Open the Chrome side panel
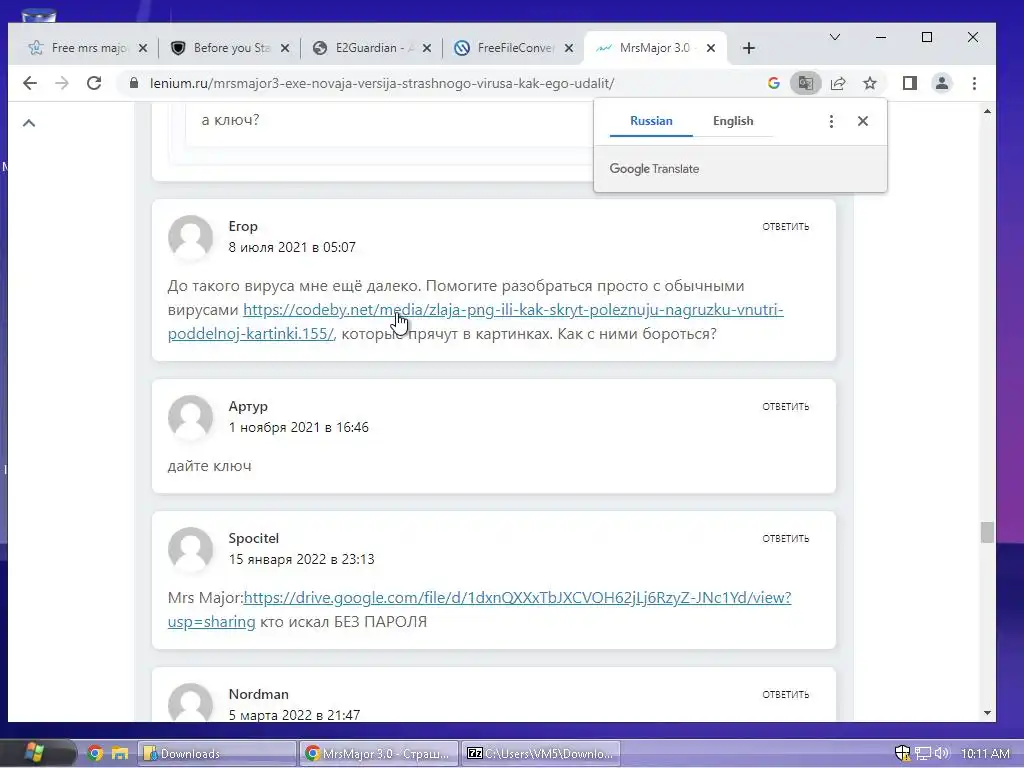 pos(910,83)
